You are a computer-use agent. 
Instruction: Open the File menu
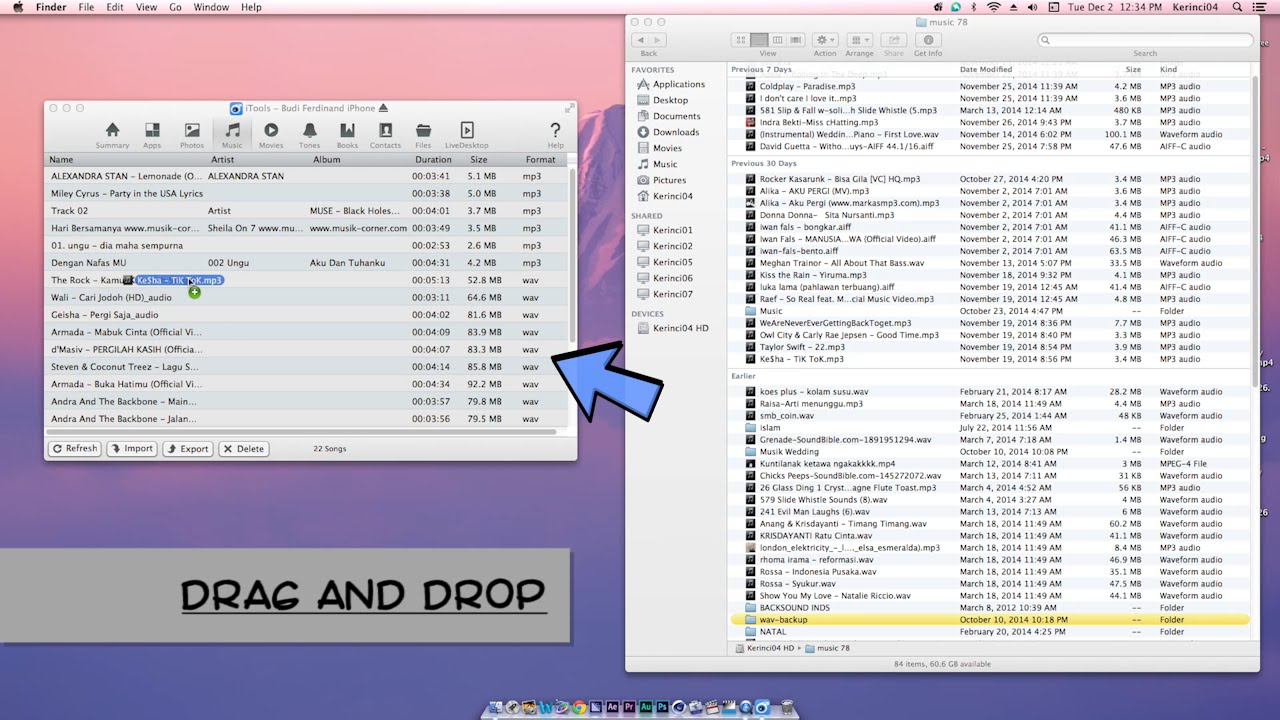point(86,7)
